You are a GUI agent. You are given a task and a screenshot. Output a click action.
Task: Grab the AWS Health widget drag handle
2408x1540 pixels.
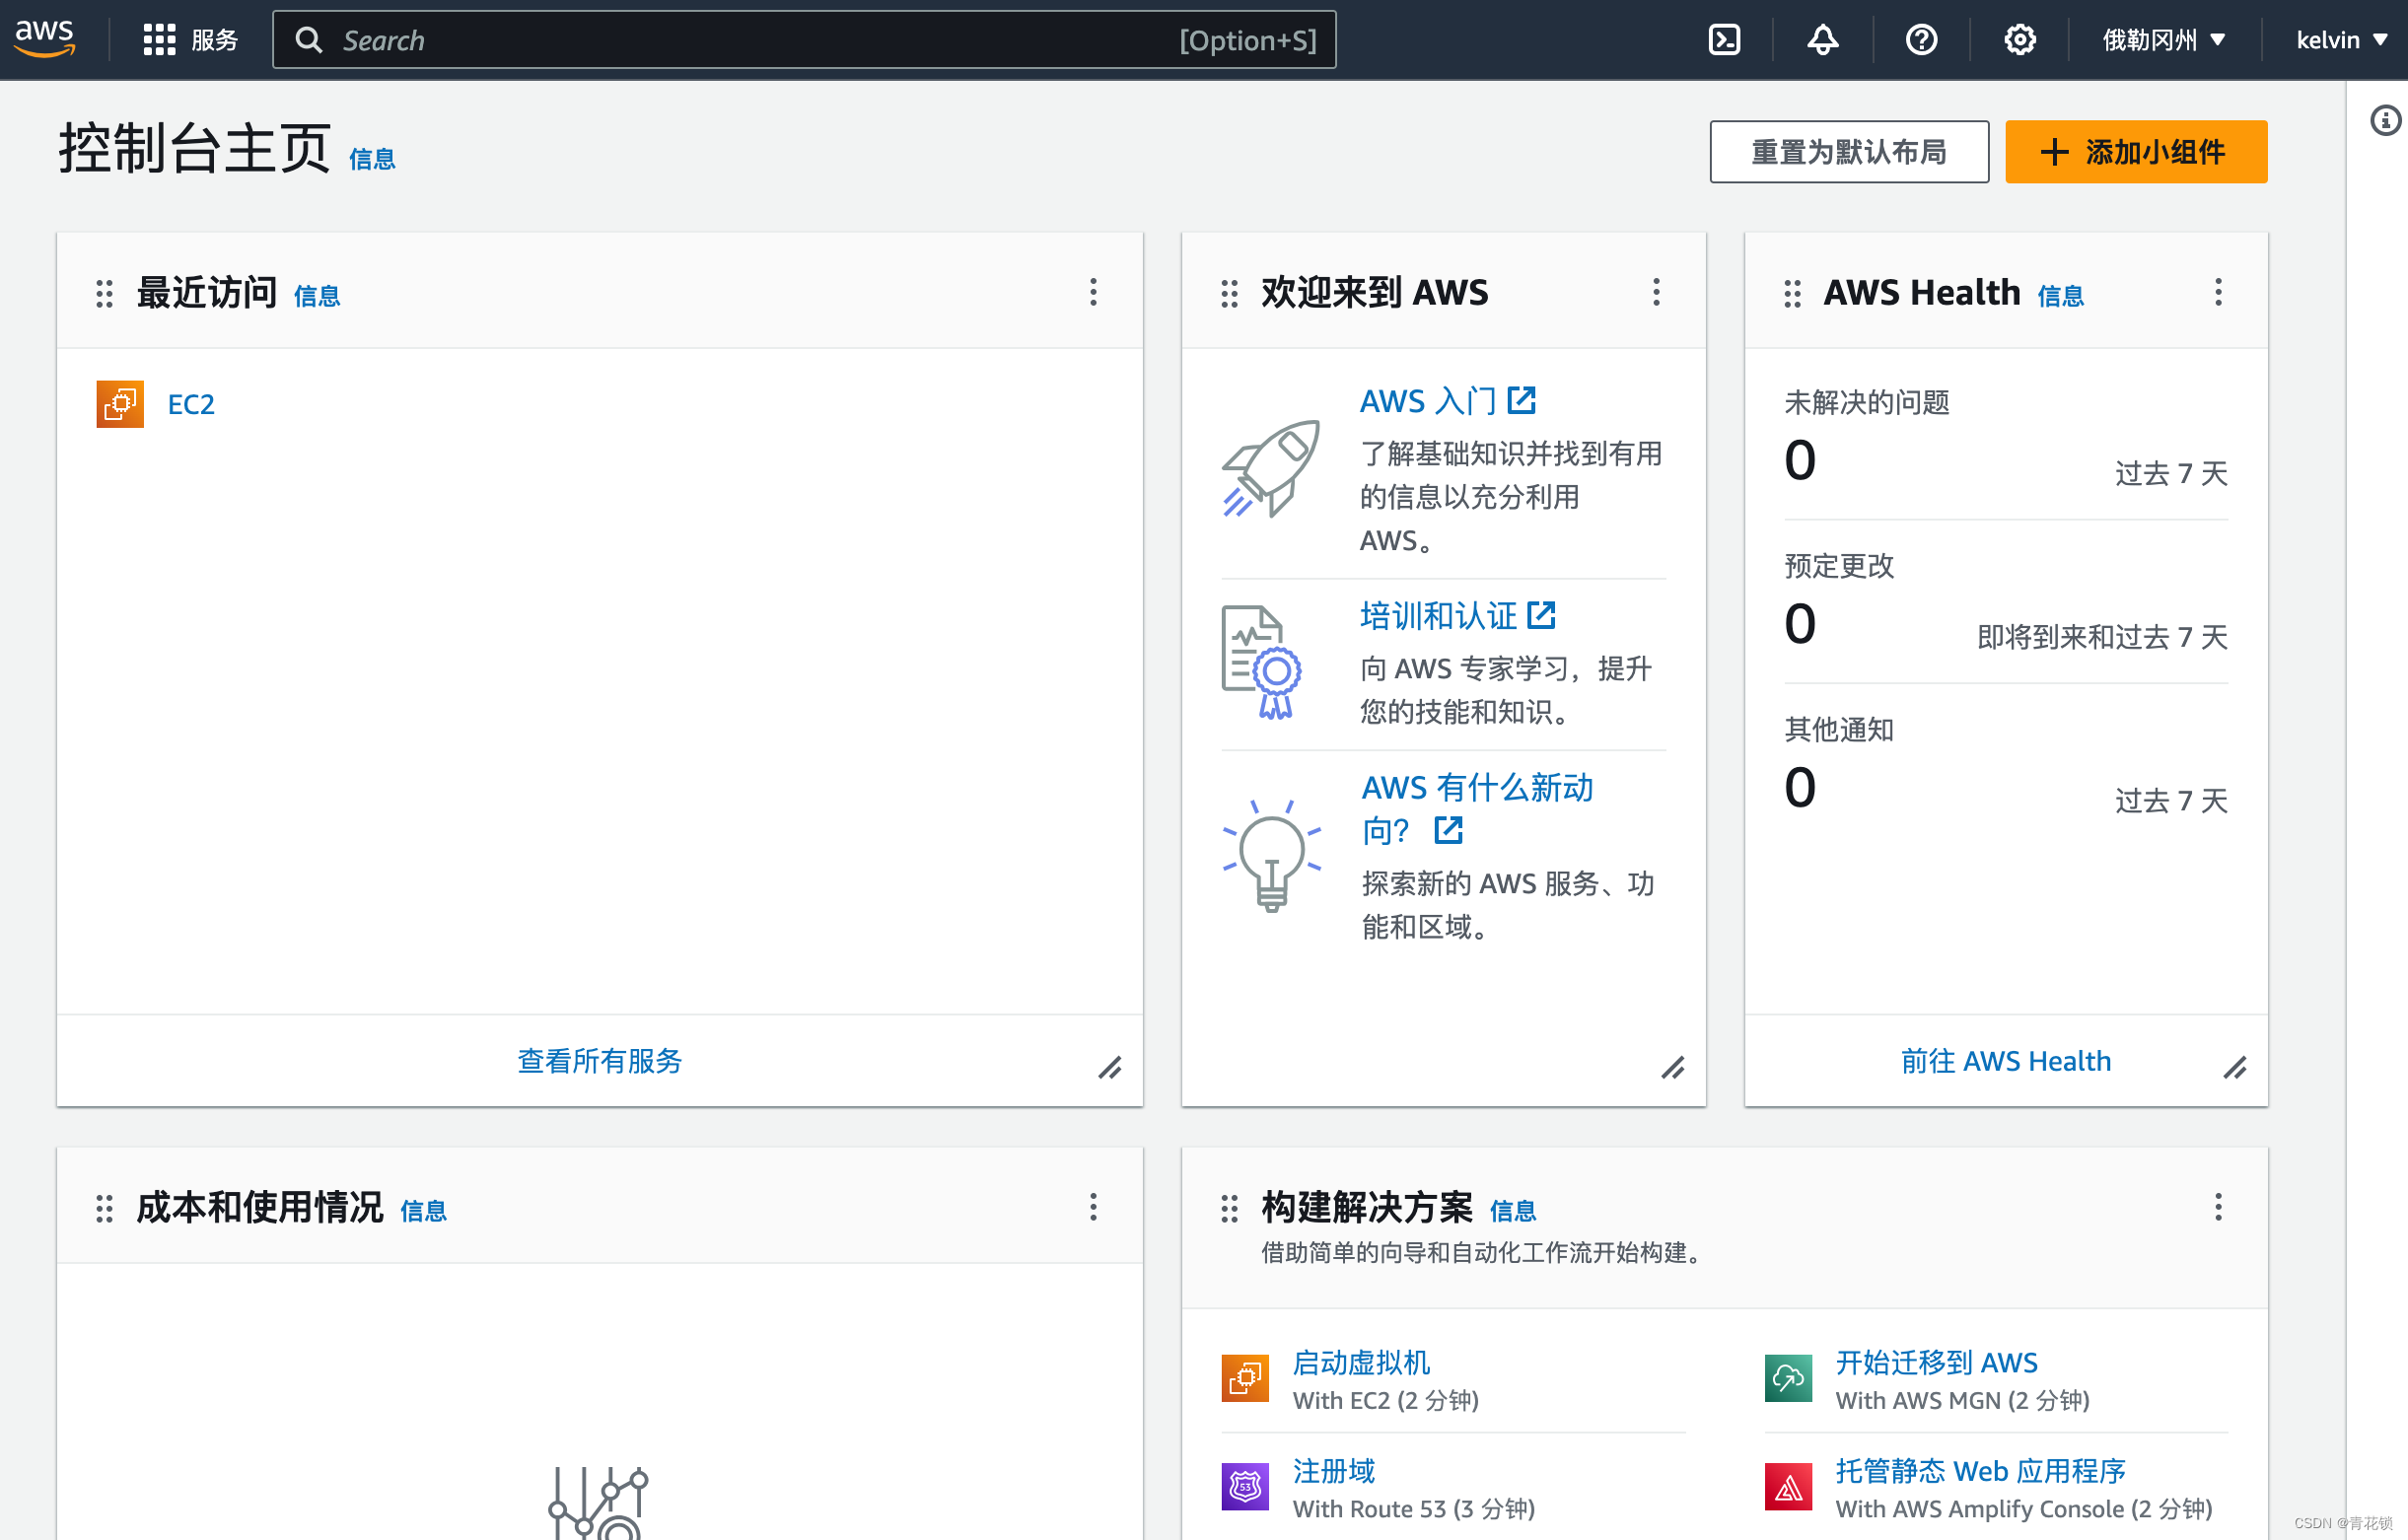(x=1792, y=293)
